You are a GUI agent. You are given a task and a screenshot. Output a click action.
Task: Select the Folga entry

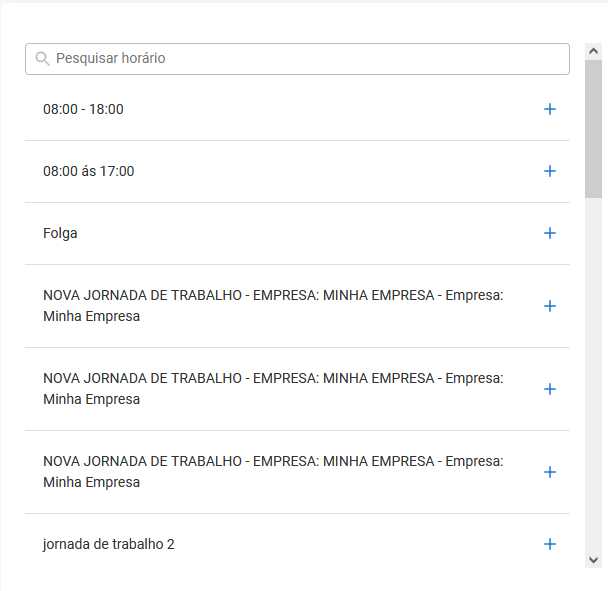tap(60, 233)
